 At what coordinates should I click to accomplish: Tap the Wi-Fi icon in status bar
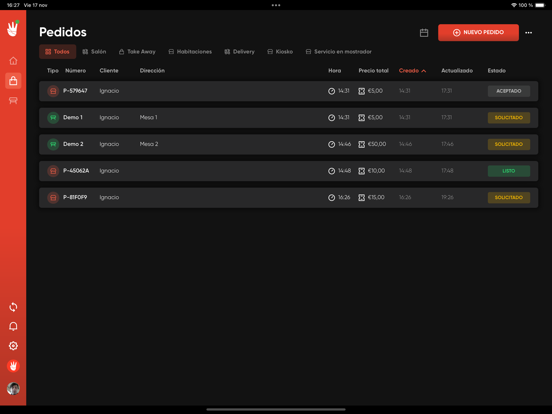coord(514,5)
